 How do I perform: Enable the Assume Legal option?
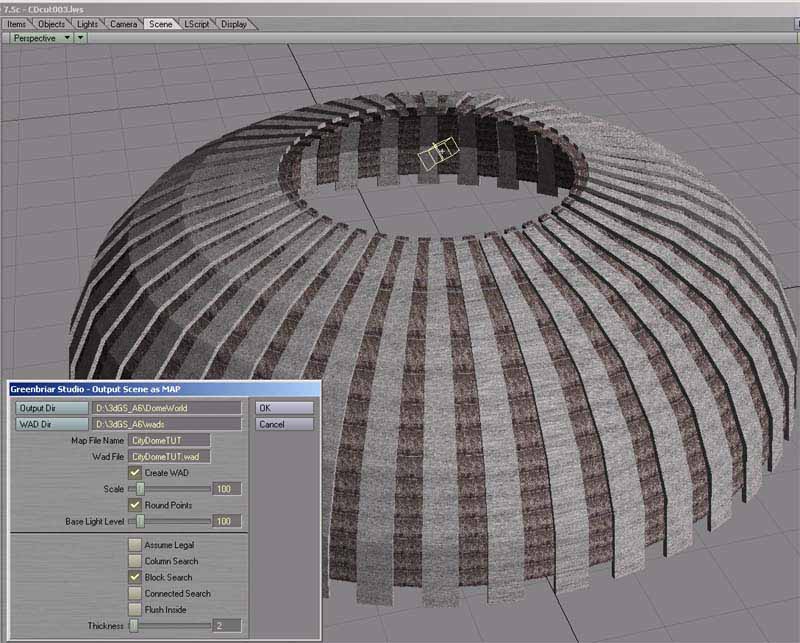pyautogui.click(x=135, y=545)
